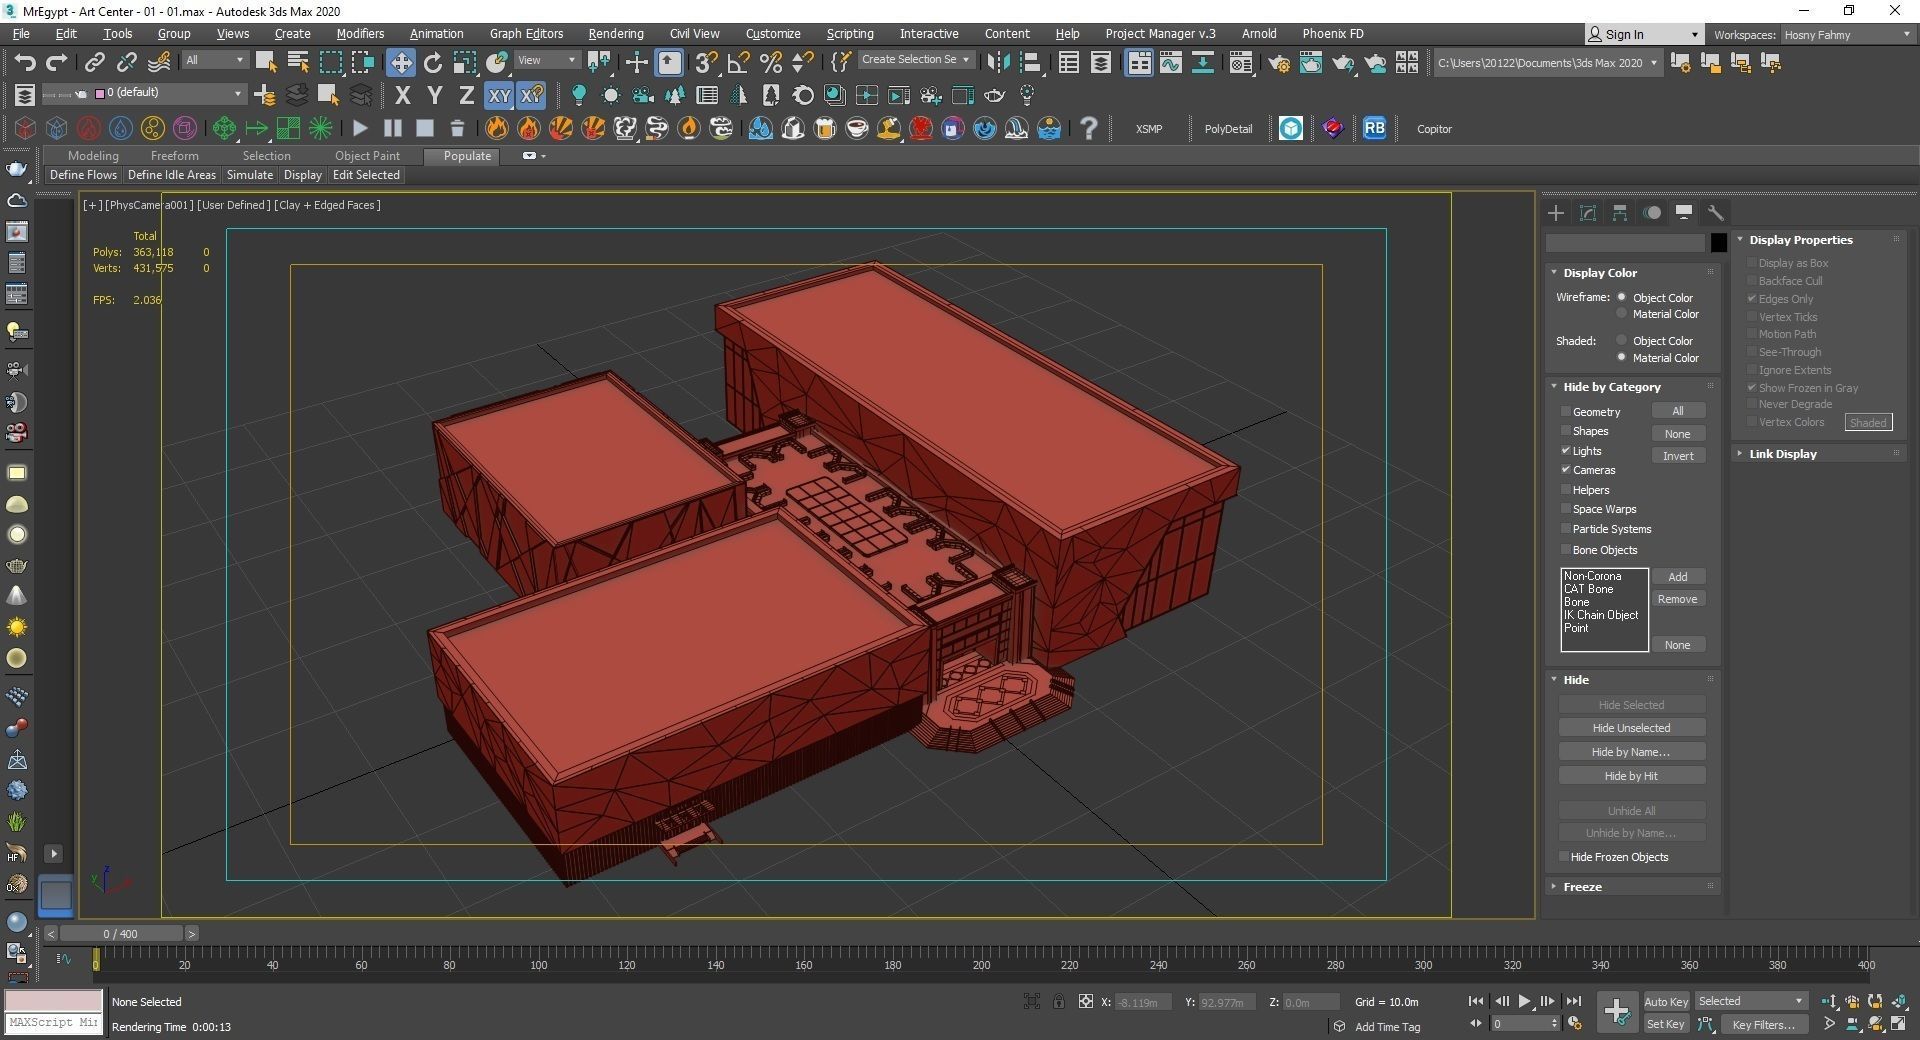Click the black object color swatch
The image size is (1920, 1040).
pyautogui.click(x=1718, y=243)
